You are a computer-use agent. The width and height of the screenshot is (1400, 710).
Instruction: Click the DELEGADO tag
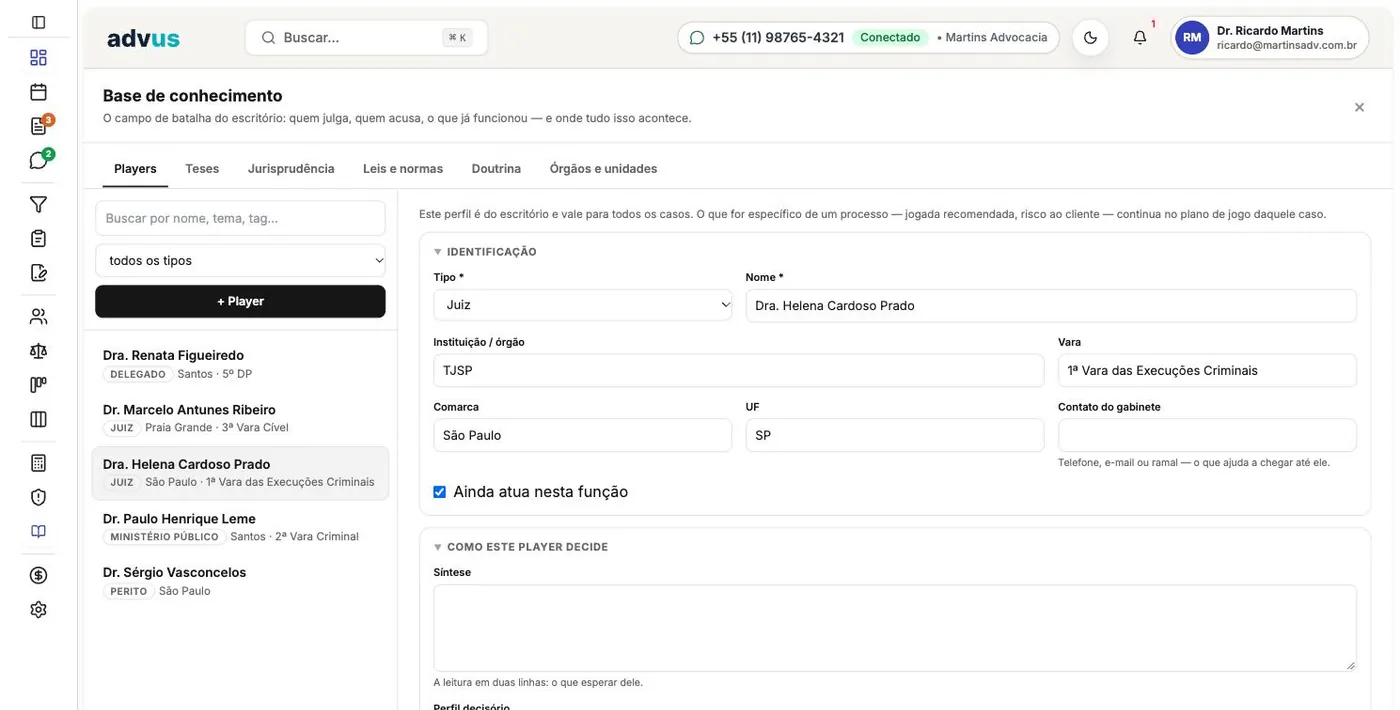(x=138, y=374)
